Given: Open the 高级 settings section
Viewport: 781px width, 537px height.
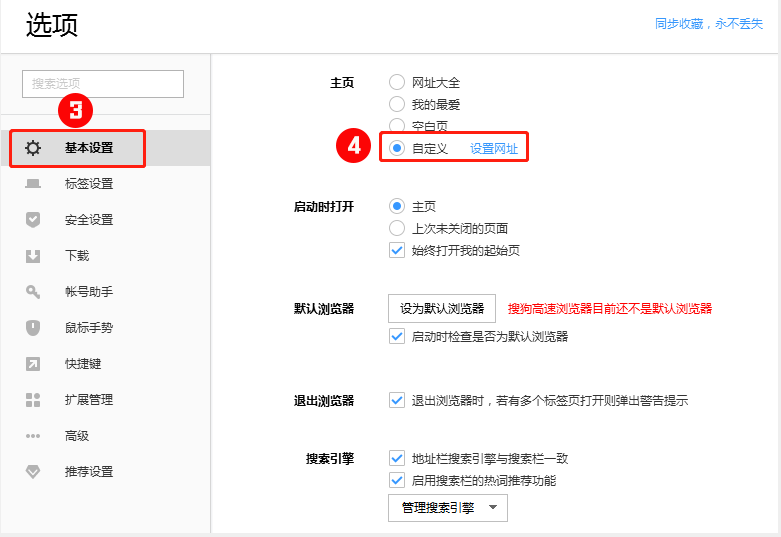Looking at the screenshot, I should 77,436.
